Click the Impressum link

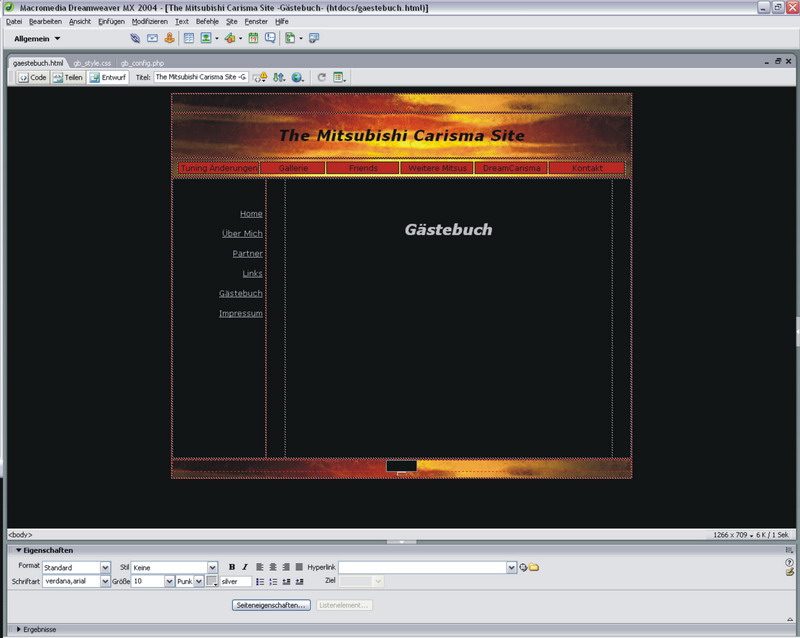point(241,313)
